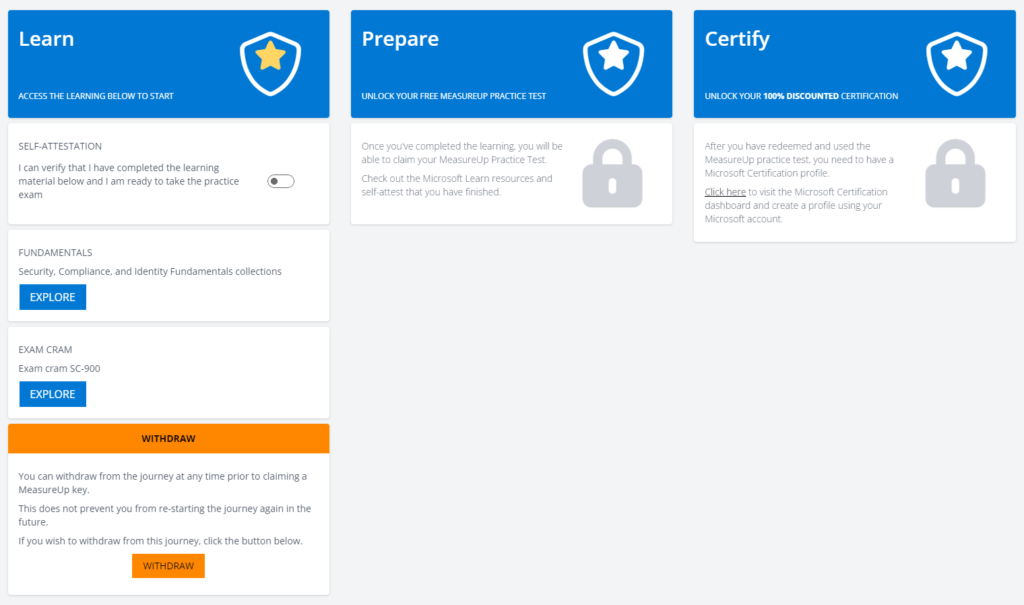Enable the self-attestation toggle switch

(x=280, y=181)
